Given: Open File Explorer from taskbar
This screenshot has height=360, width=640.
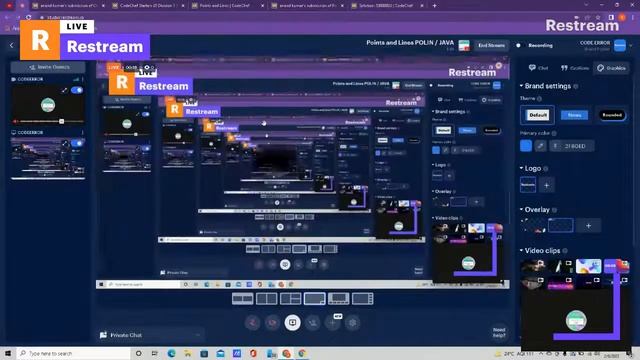Looking at the screenshot, I should coord(187,353).
